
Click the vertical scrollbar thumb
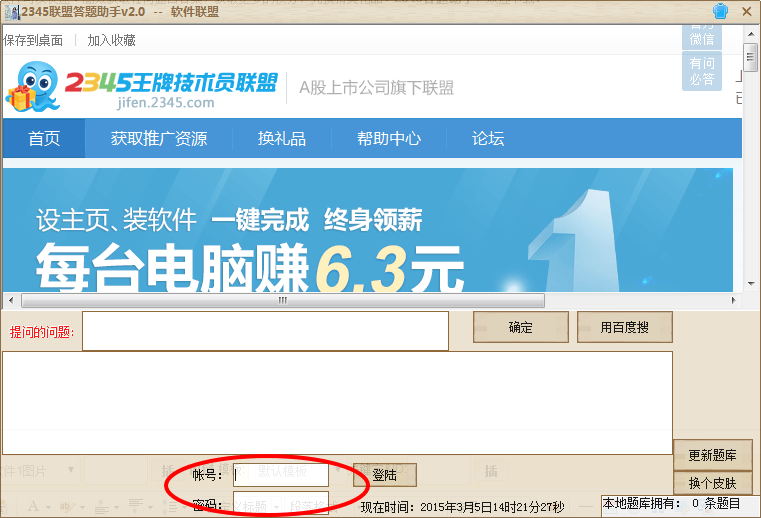point(751,57)
